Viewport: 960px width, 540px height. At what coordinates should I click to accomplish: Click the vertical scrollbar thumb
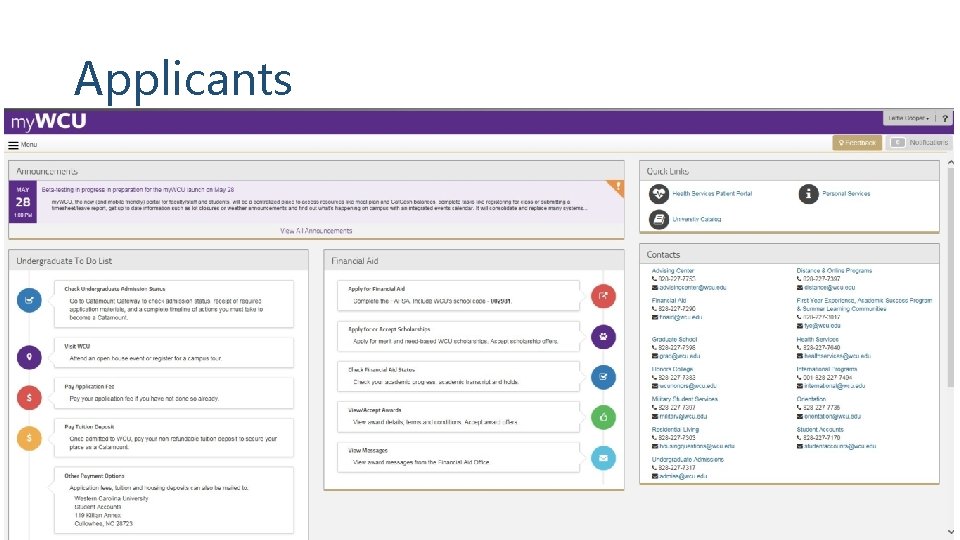950,277
